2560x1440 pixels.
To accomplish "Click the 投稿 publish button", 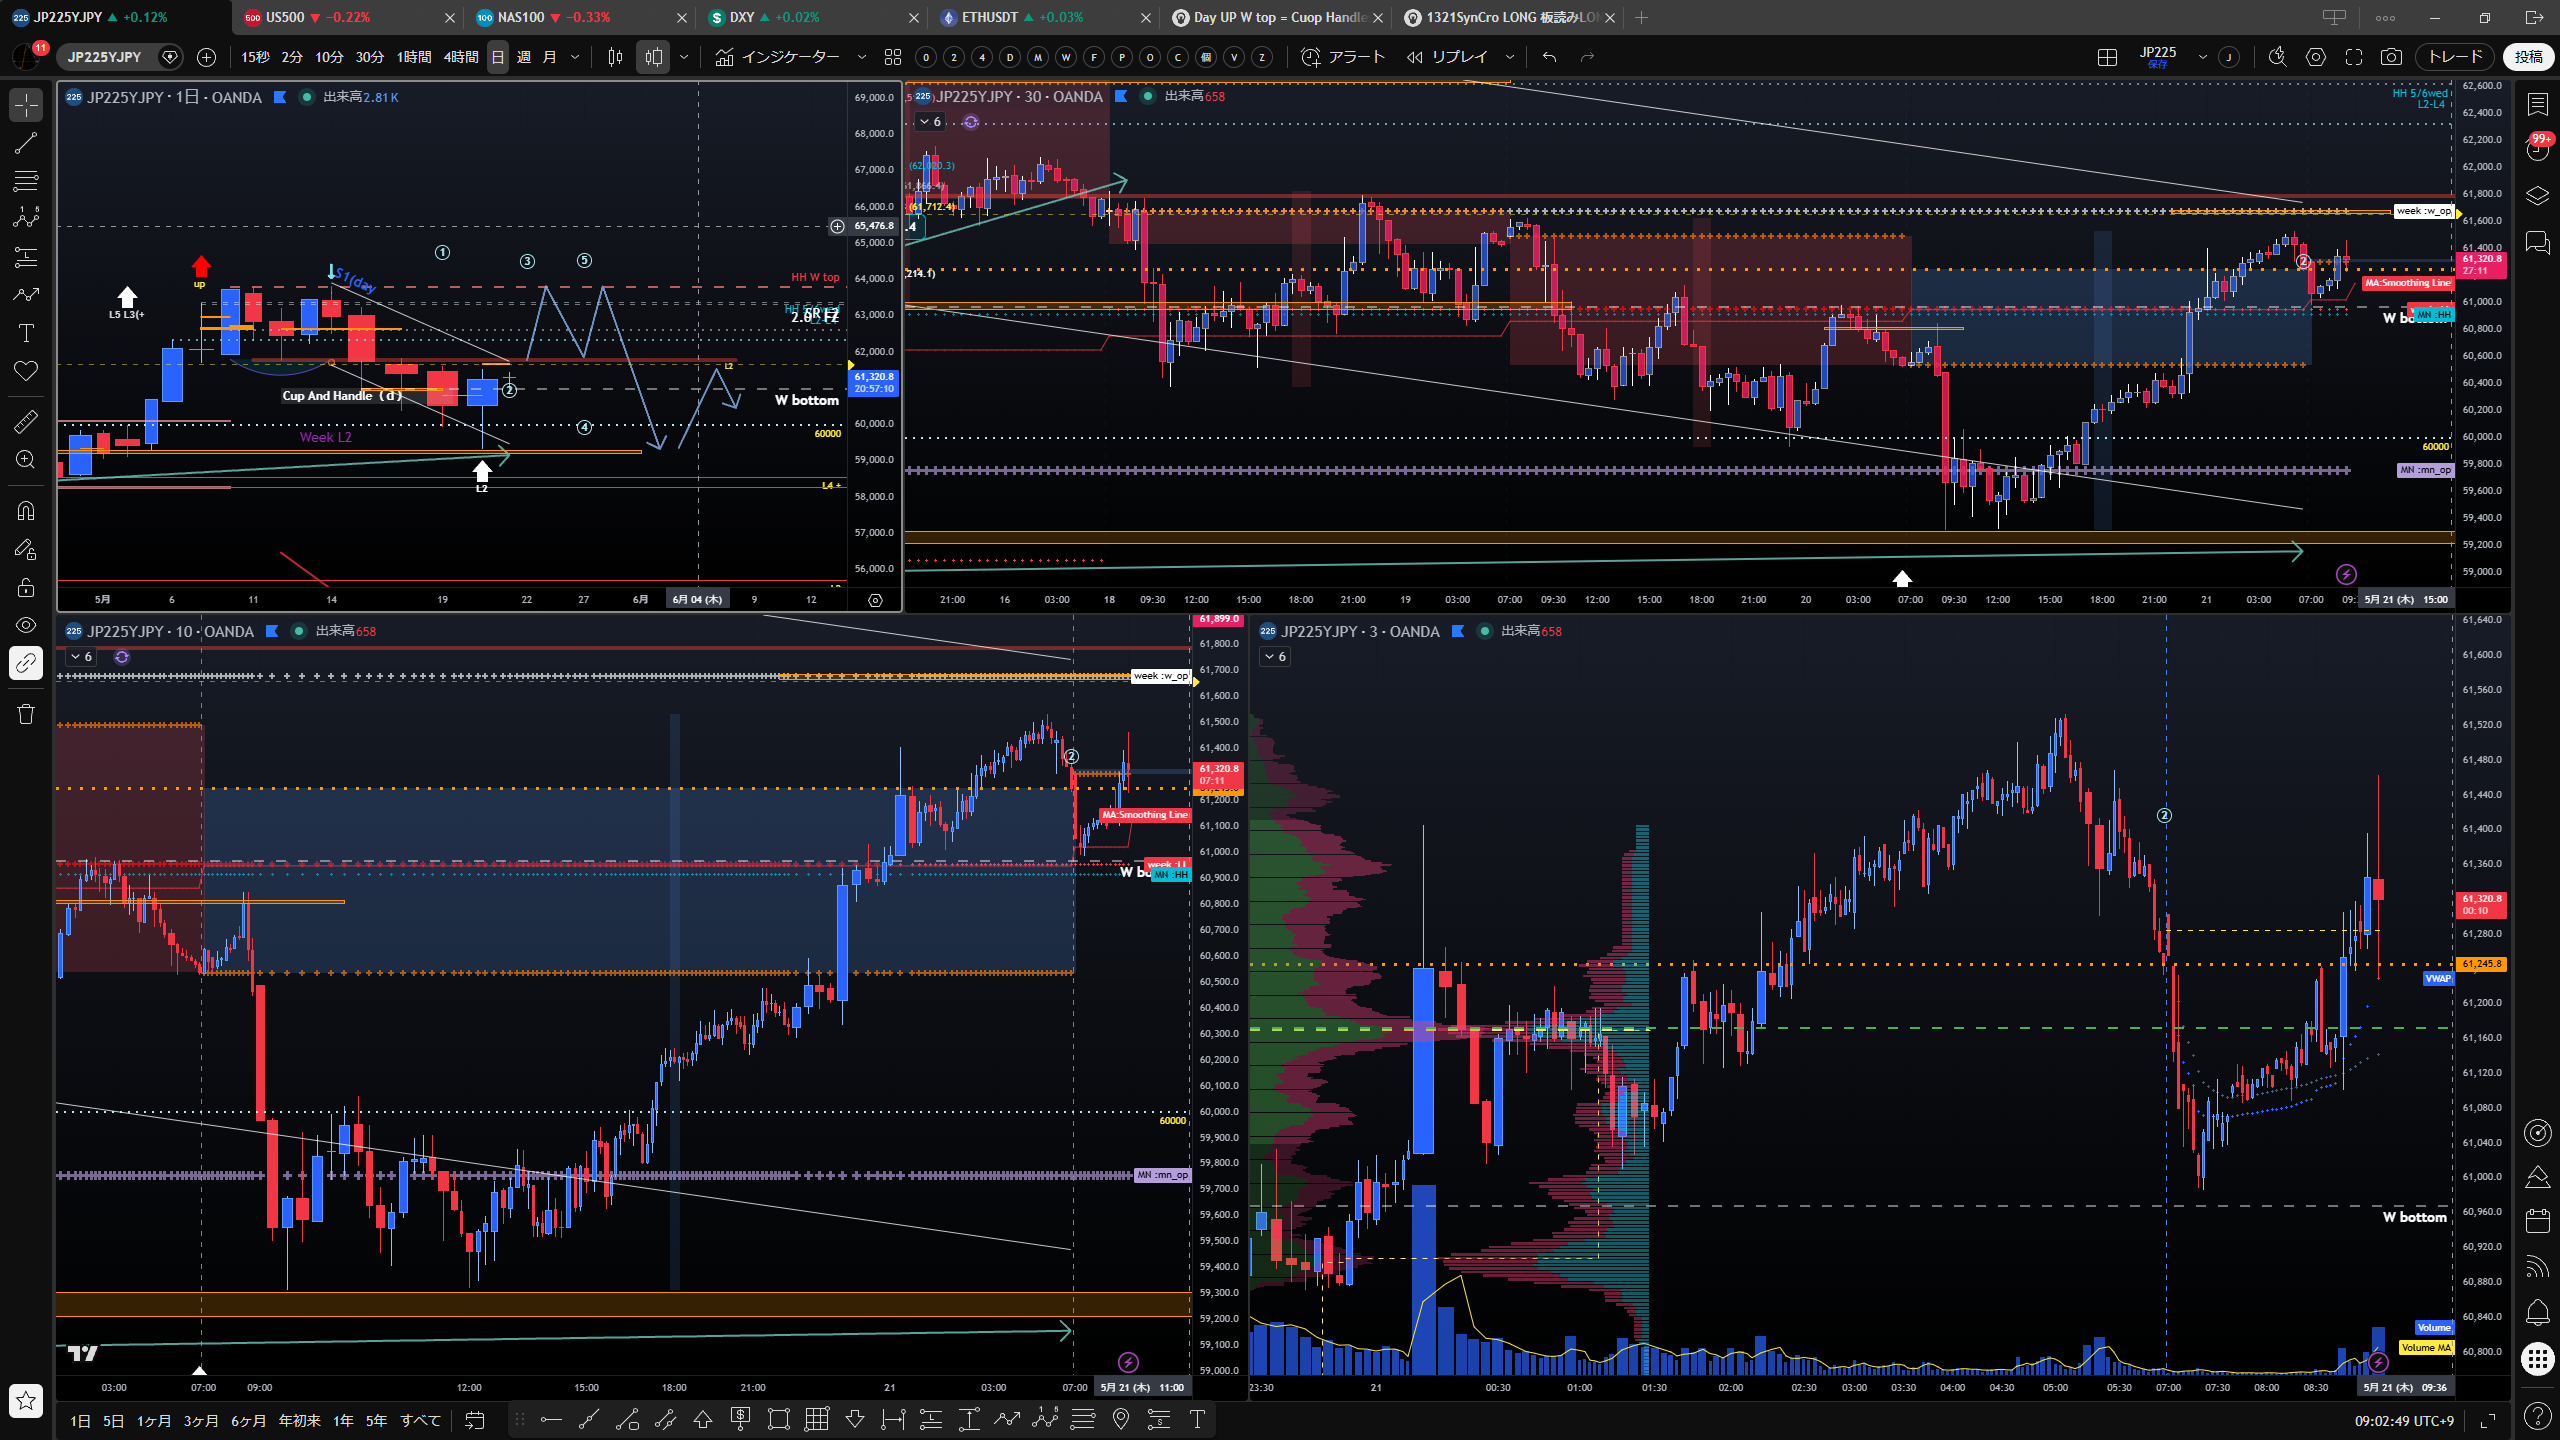I will (x=2529, y=57).
